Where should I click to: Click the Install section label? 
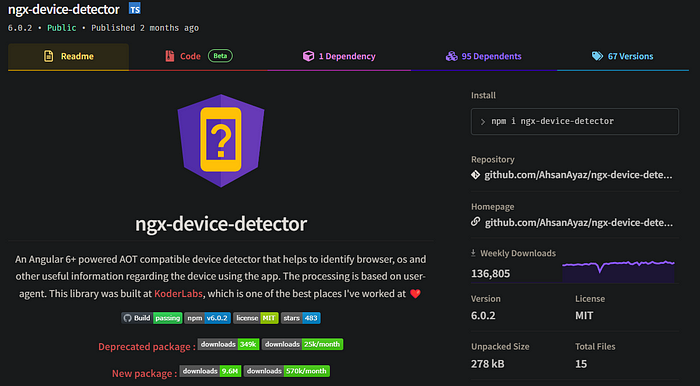coord(483,95)
